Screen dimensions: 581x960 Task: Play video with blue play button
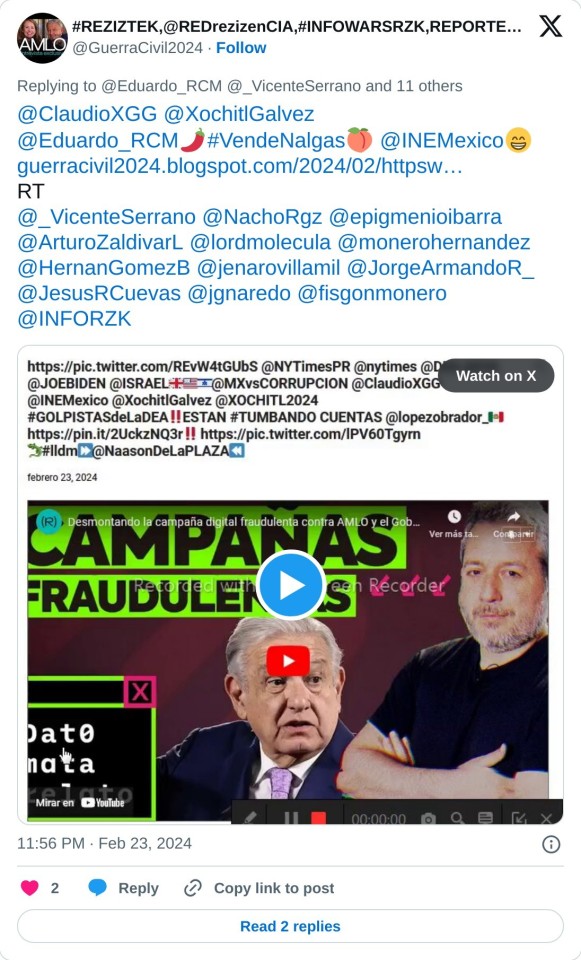(290, 585)
